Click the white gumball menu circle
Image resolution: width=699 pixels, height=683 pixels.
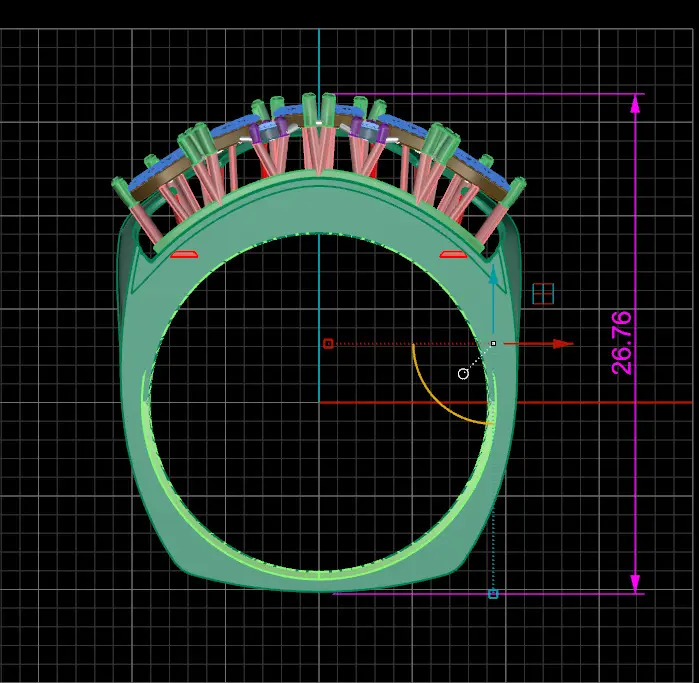463,374
